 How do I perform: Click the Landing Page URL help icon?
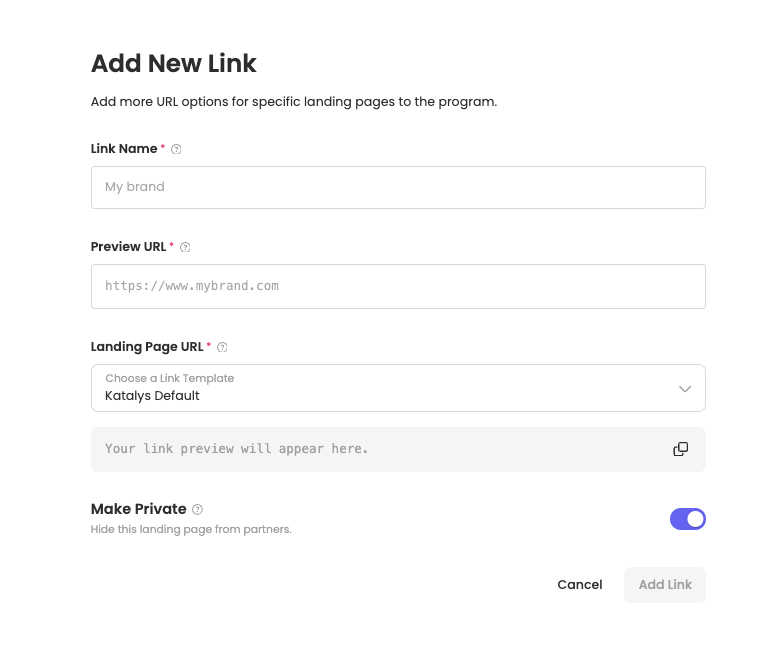coord(222,347)
